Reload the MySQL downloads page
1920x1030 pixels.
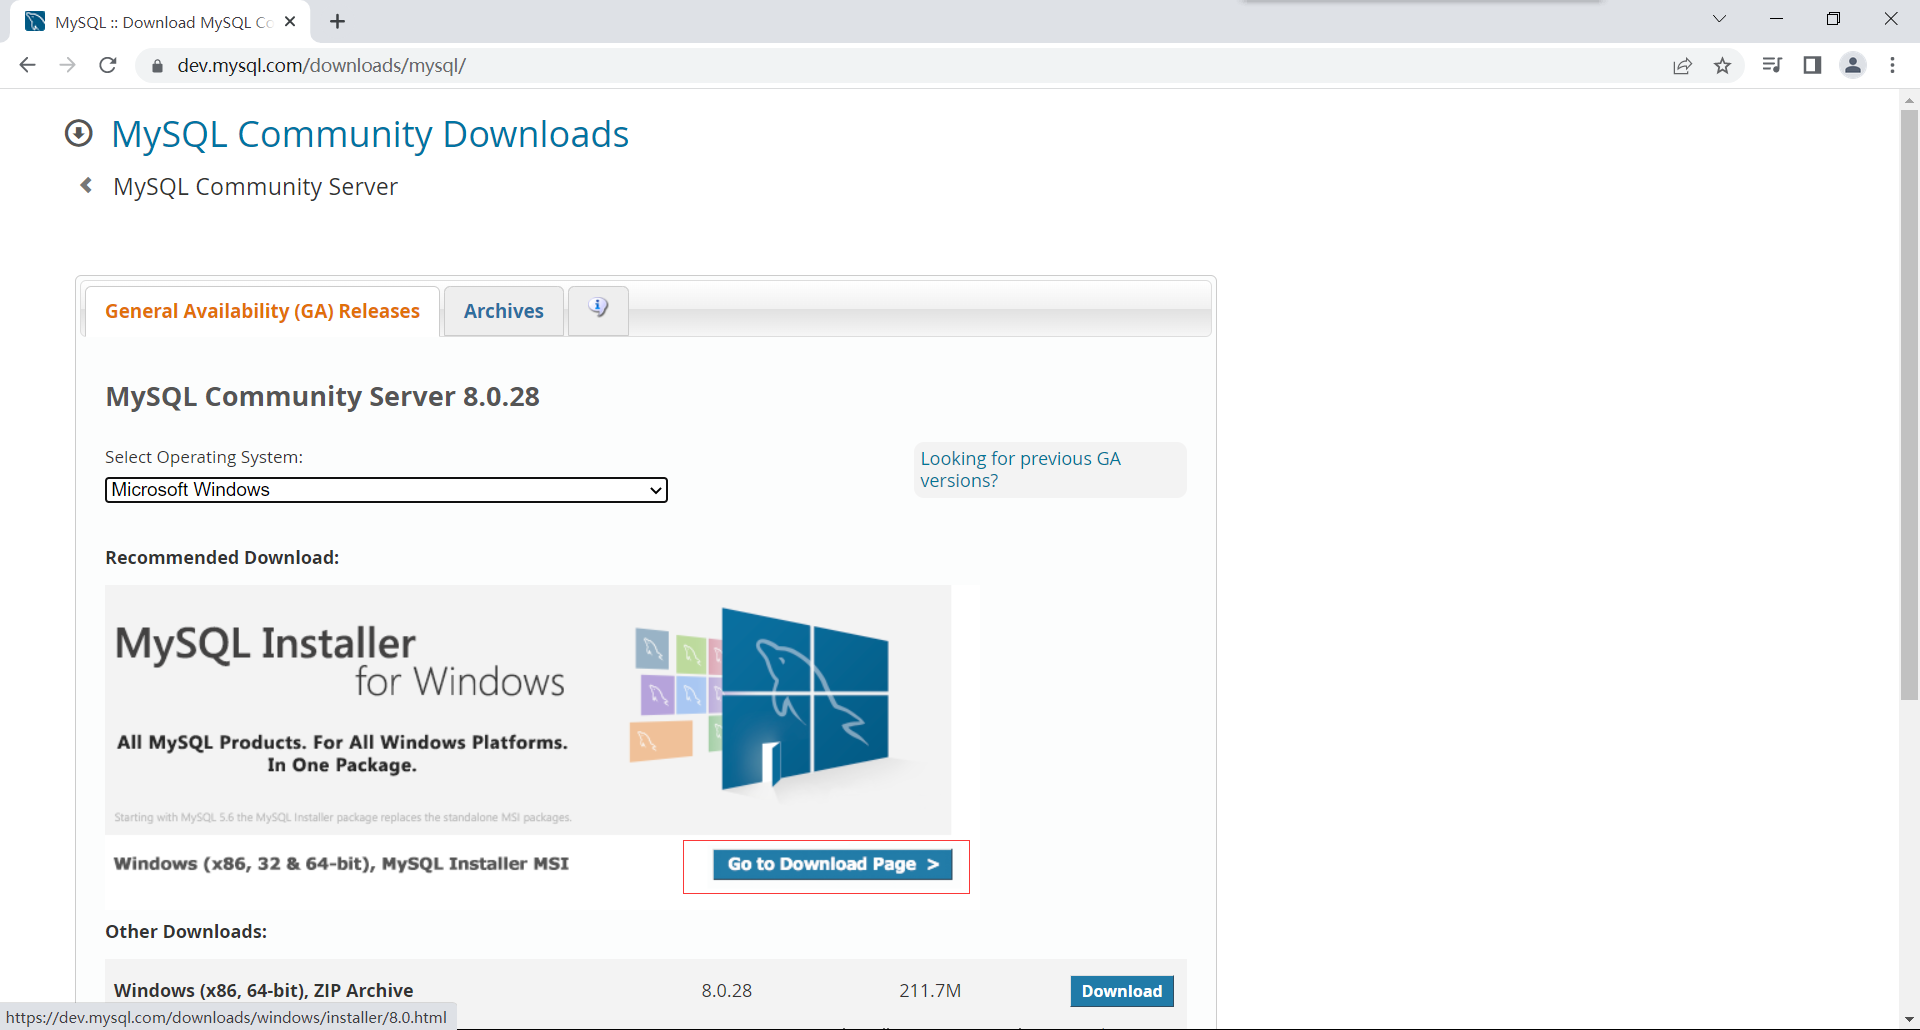click(x=108, y=65)
